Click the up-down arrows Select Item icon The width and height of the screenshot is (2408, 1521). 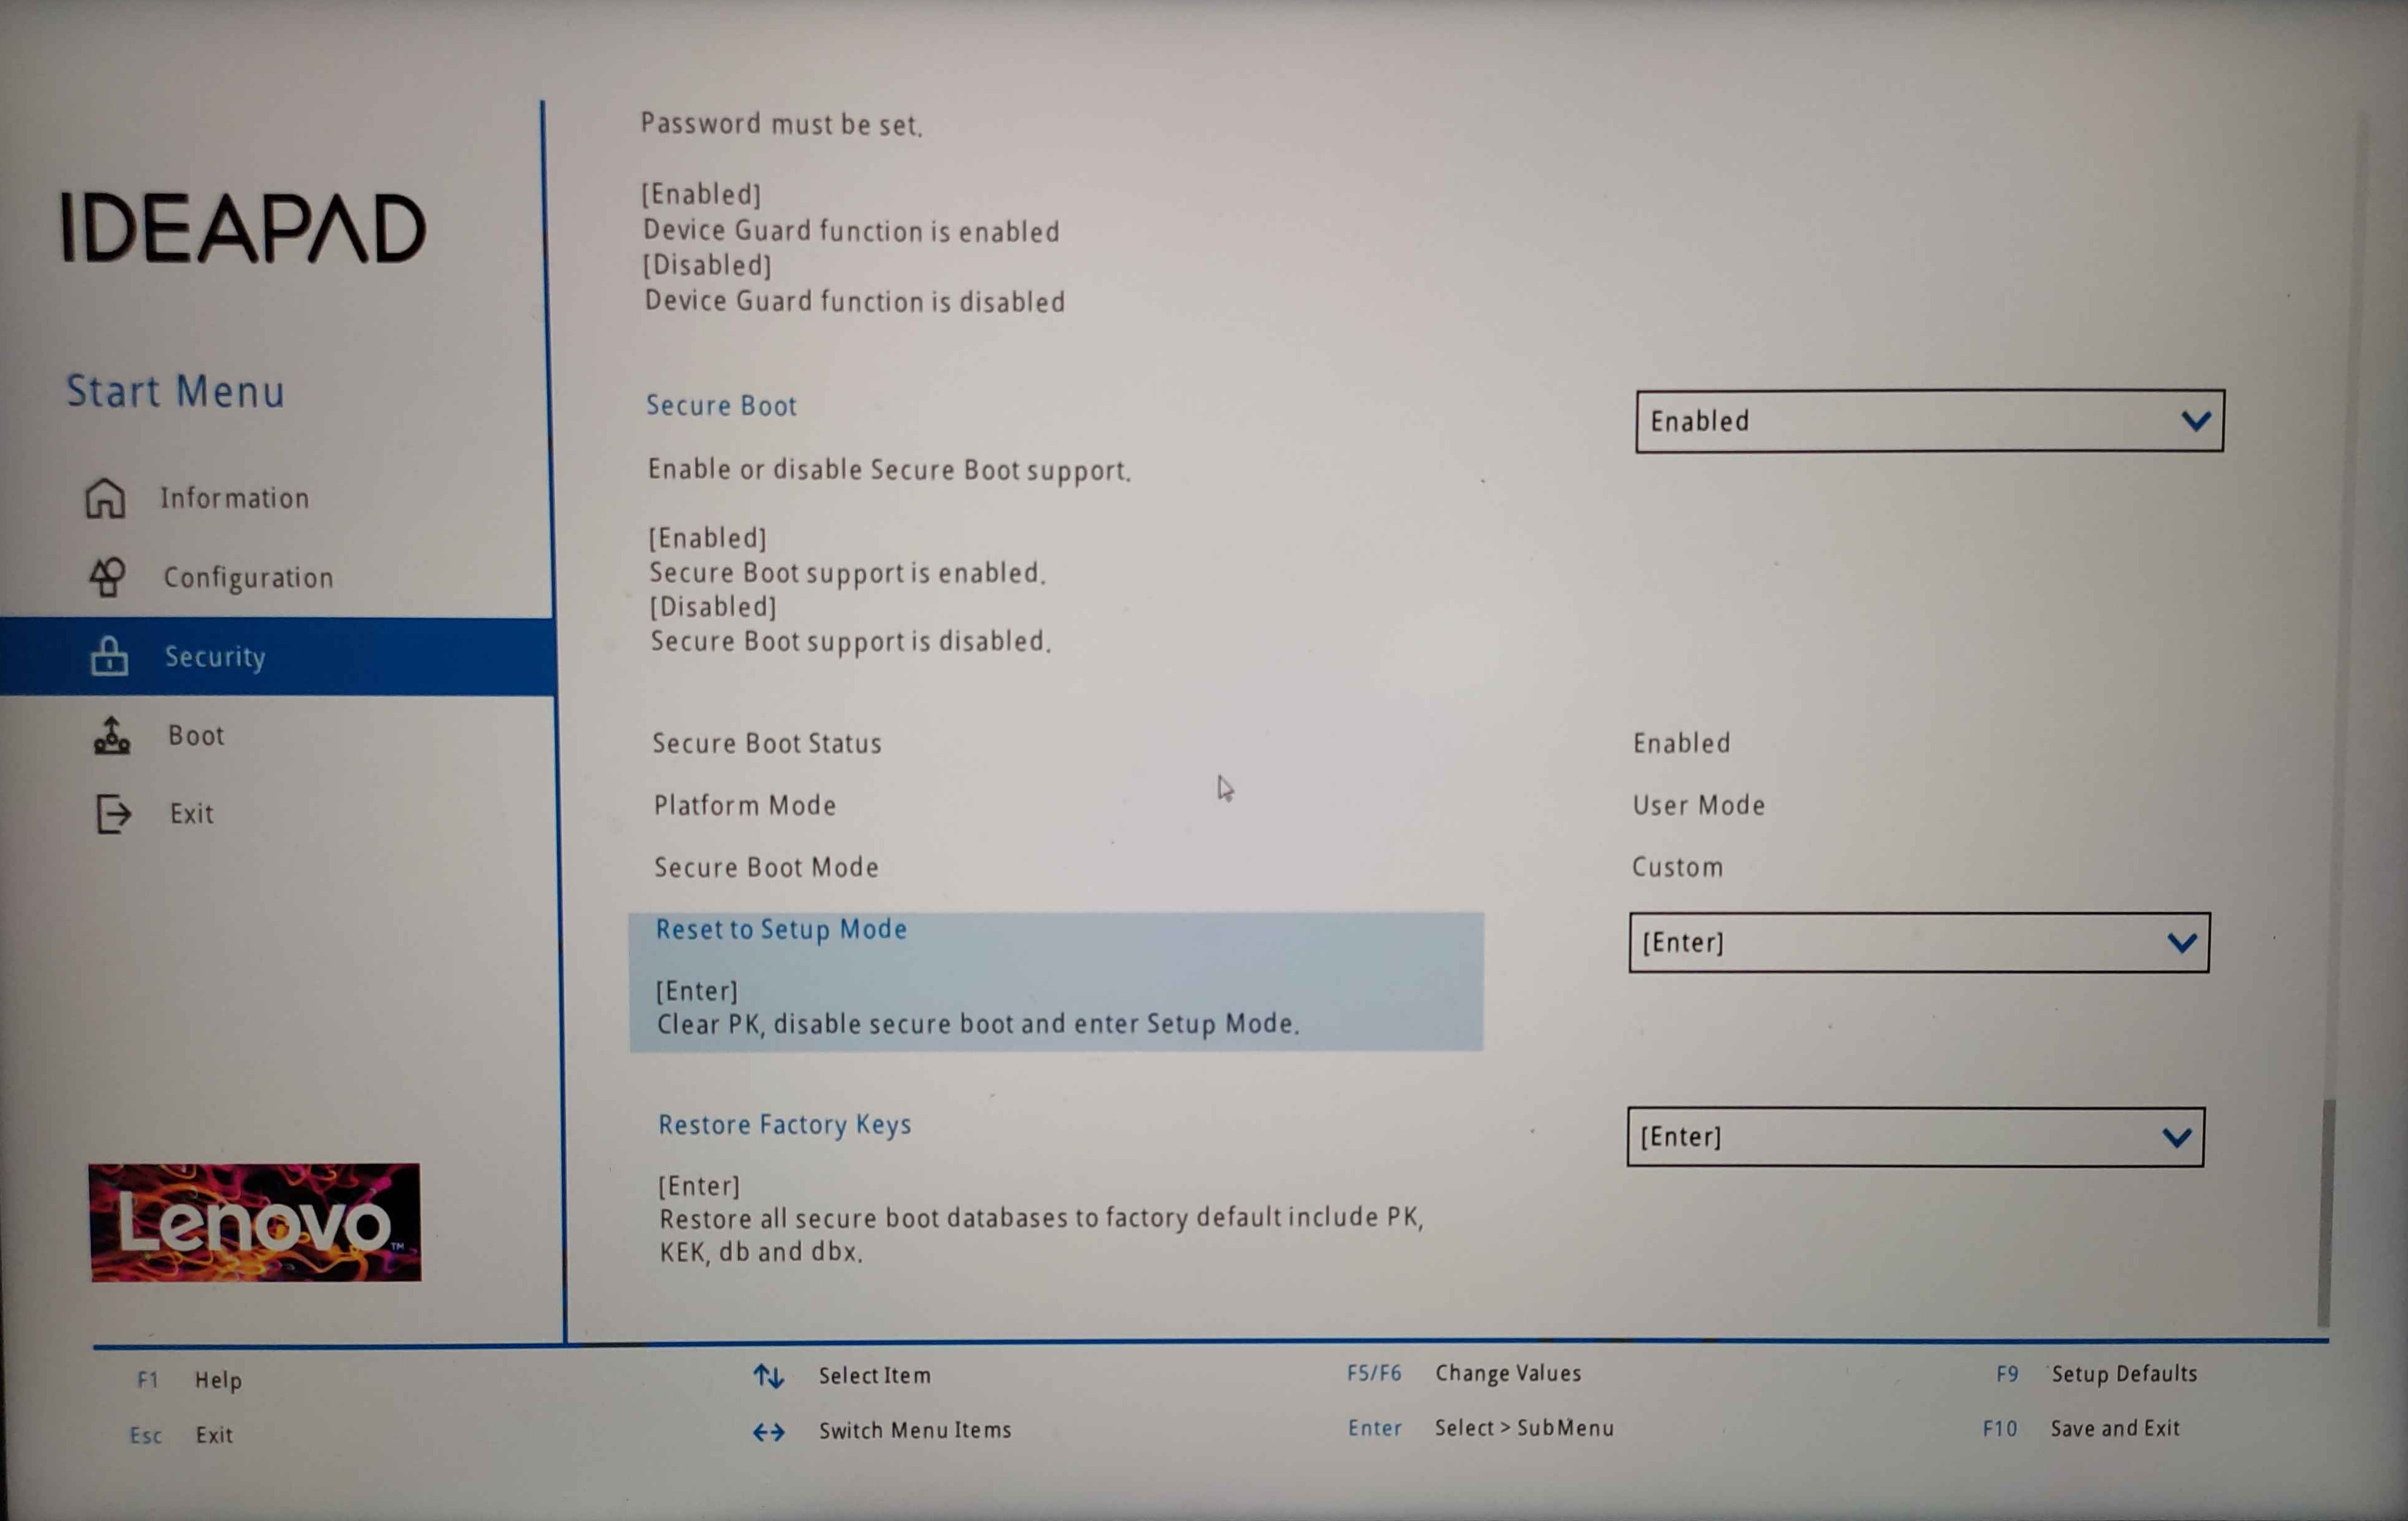[x=768, y=1376]
